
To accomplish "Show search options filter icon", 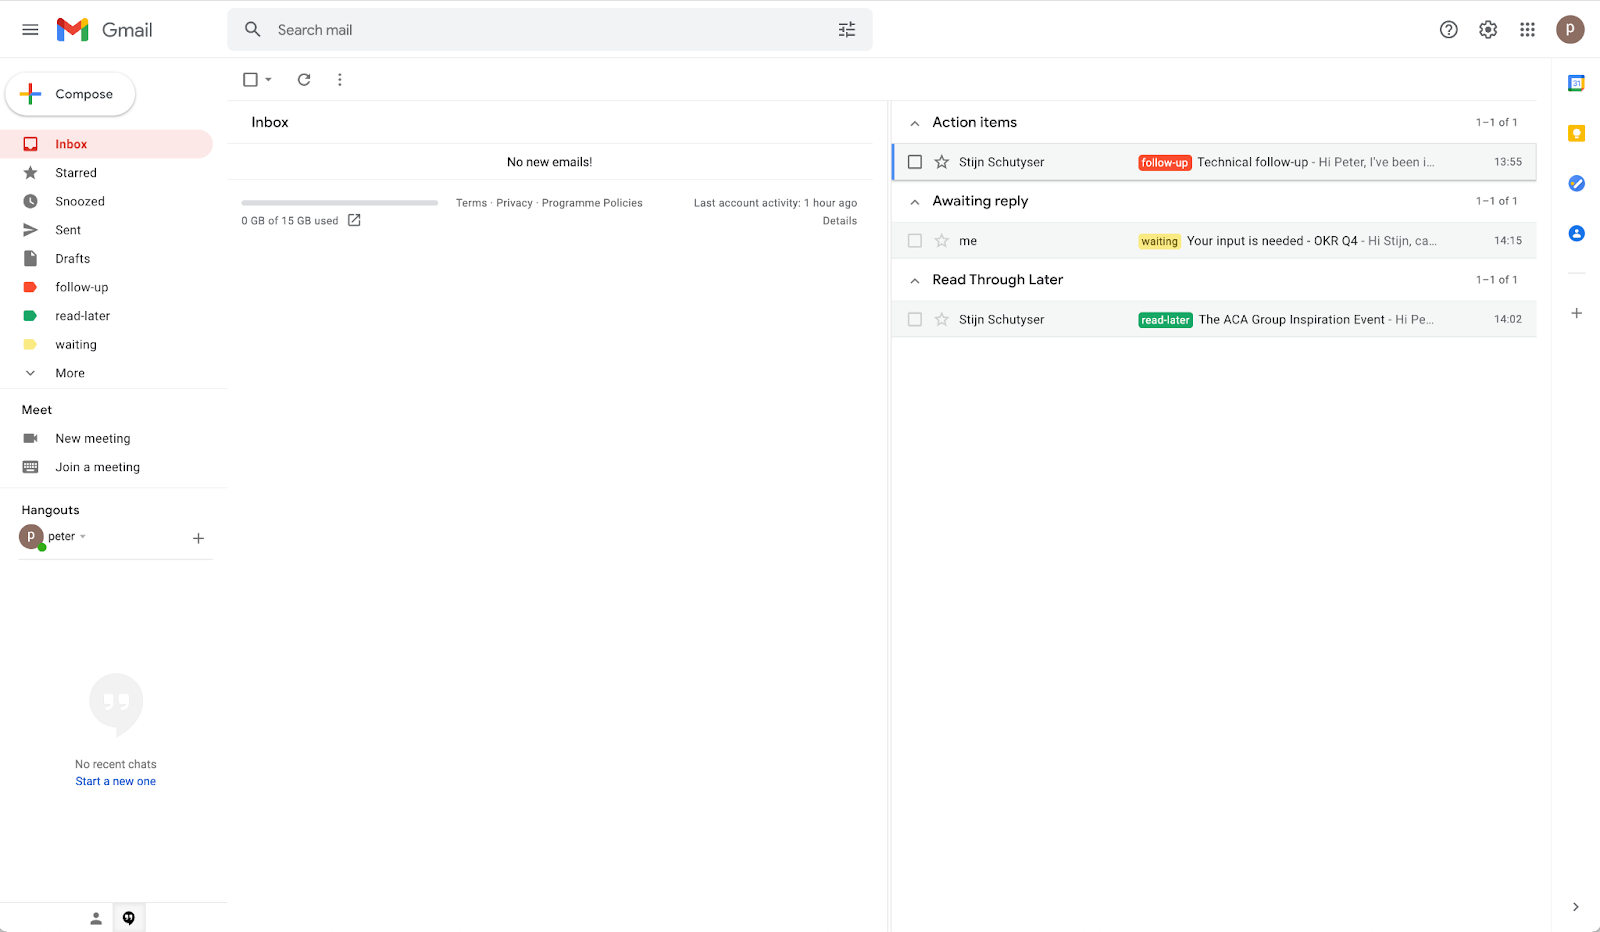I will click(x=847, y=30).
